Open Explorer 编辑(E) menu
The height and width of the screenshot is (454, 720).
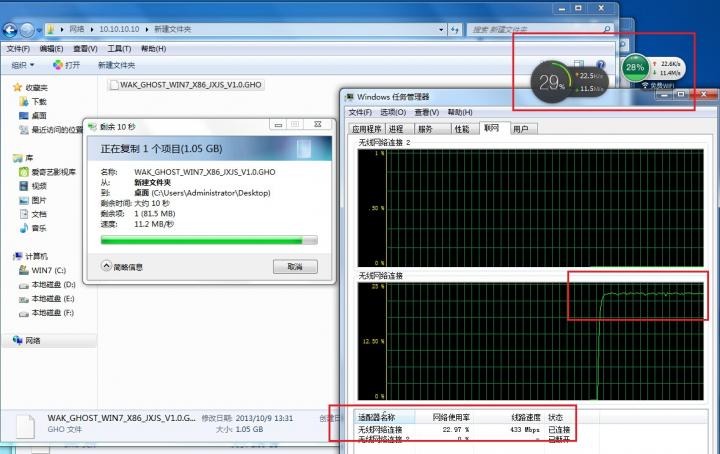pos(51,49)
